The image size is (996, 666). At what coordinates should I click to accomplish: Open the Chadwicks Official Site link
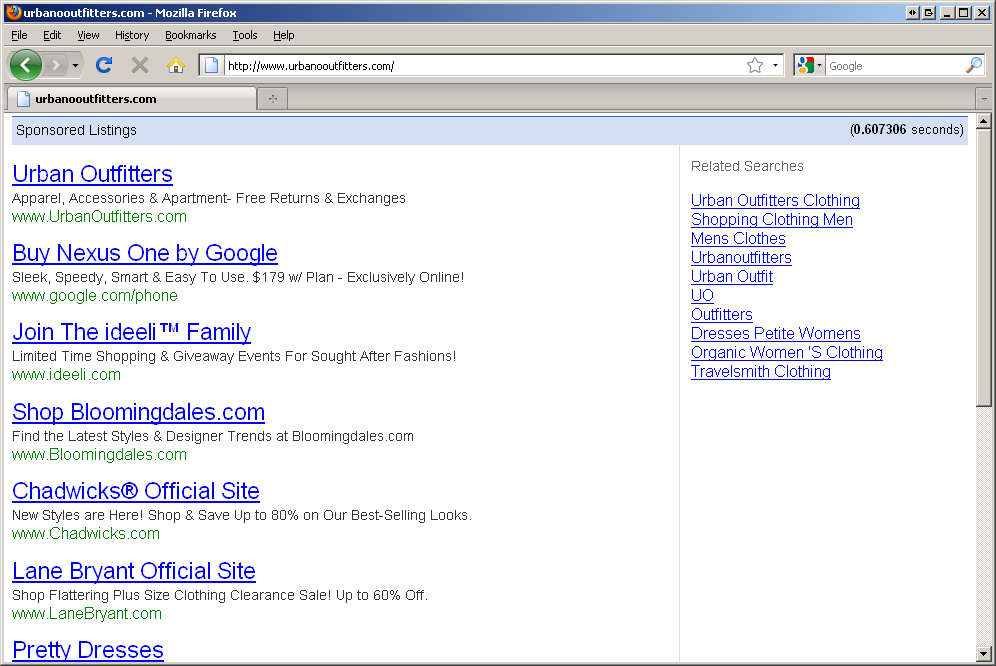click(x=135, y=491)
